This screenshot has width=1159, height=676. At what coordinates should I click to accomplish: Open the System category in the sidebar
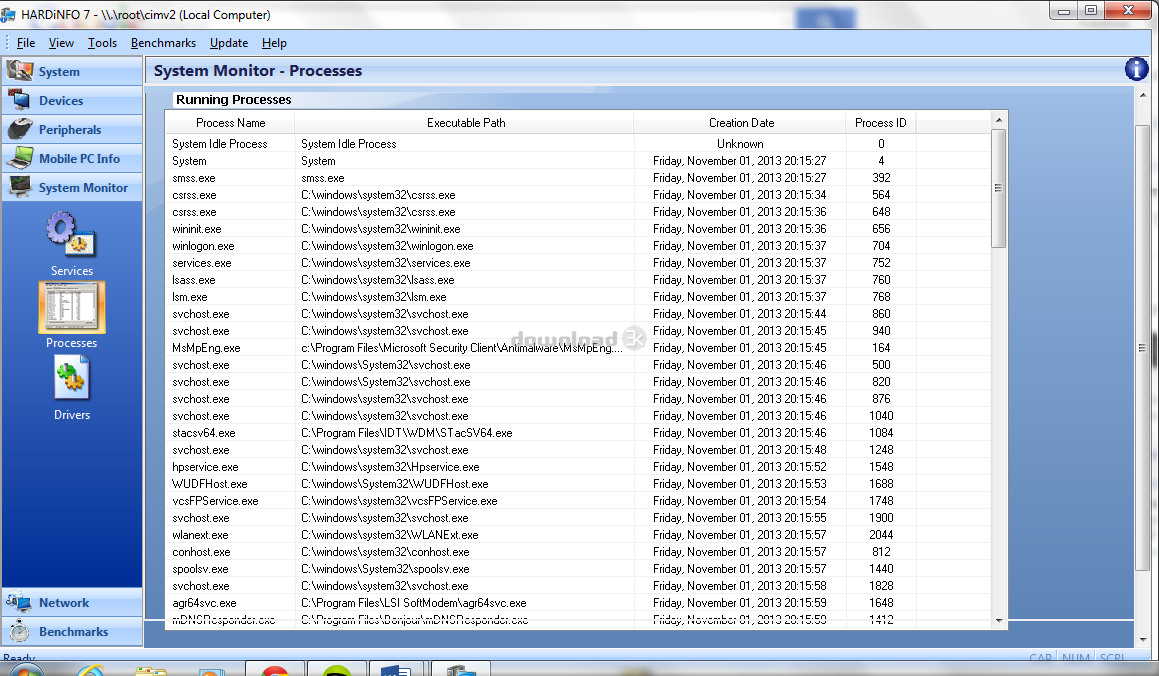coord(72,72)
